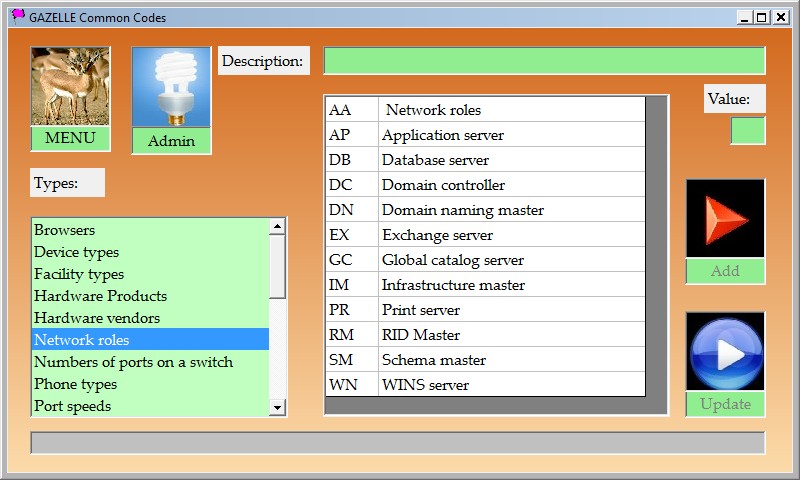Click the gazelle MENU image
The image size is (800, 480).
click(70, 86)
